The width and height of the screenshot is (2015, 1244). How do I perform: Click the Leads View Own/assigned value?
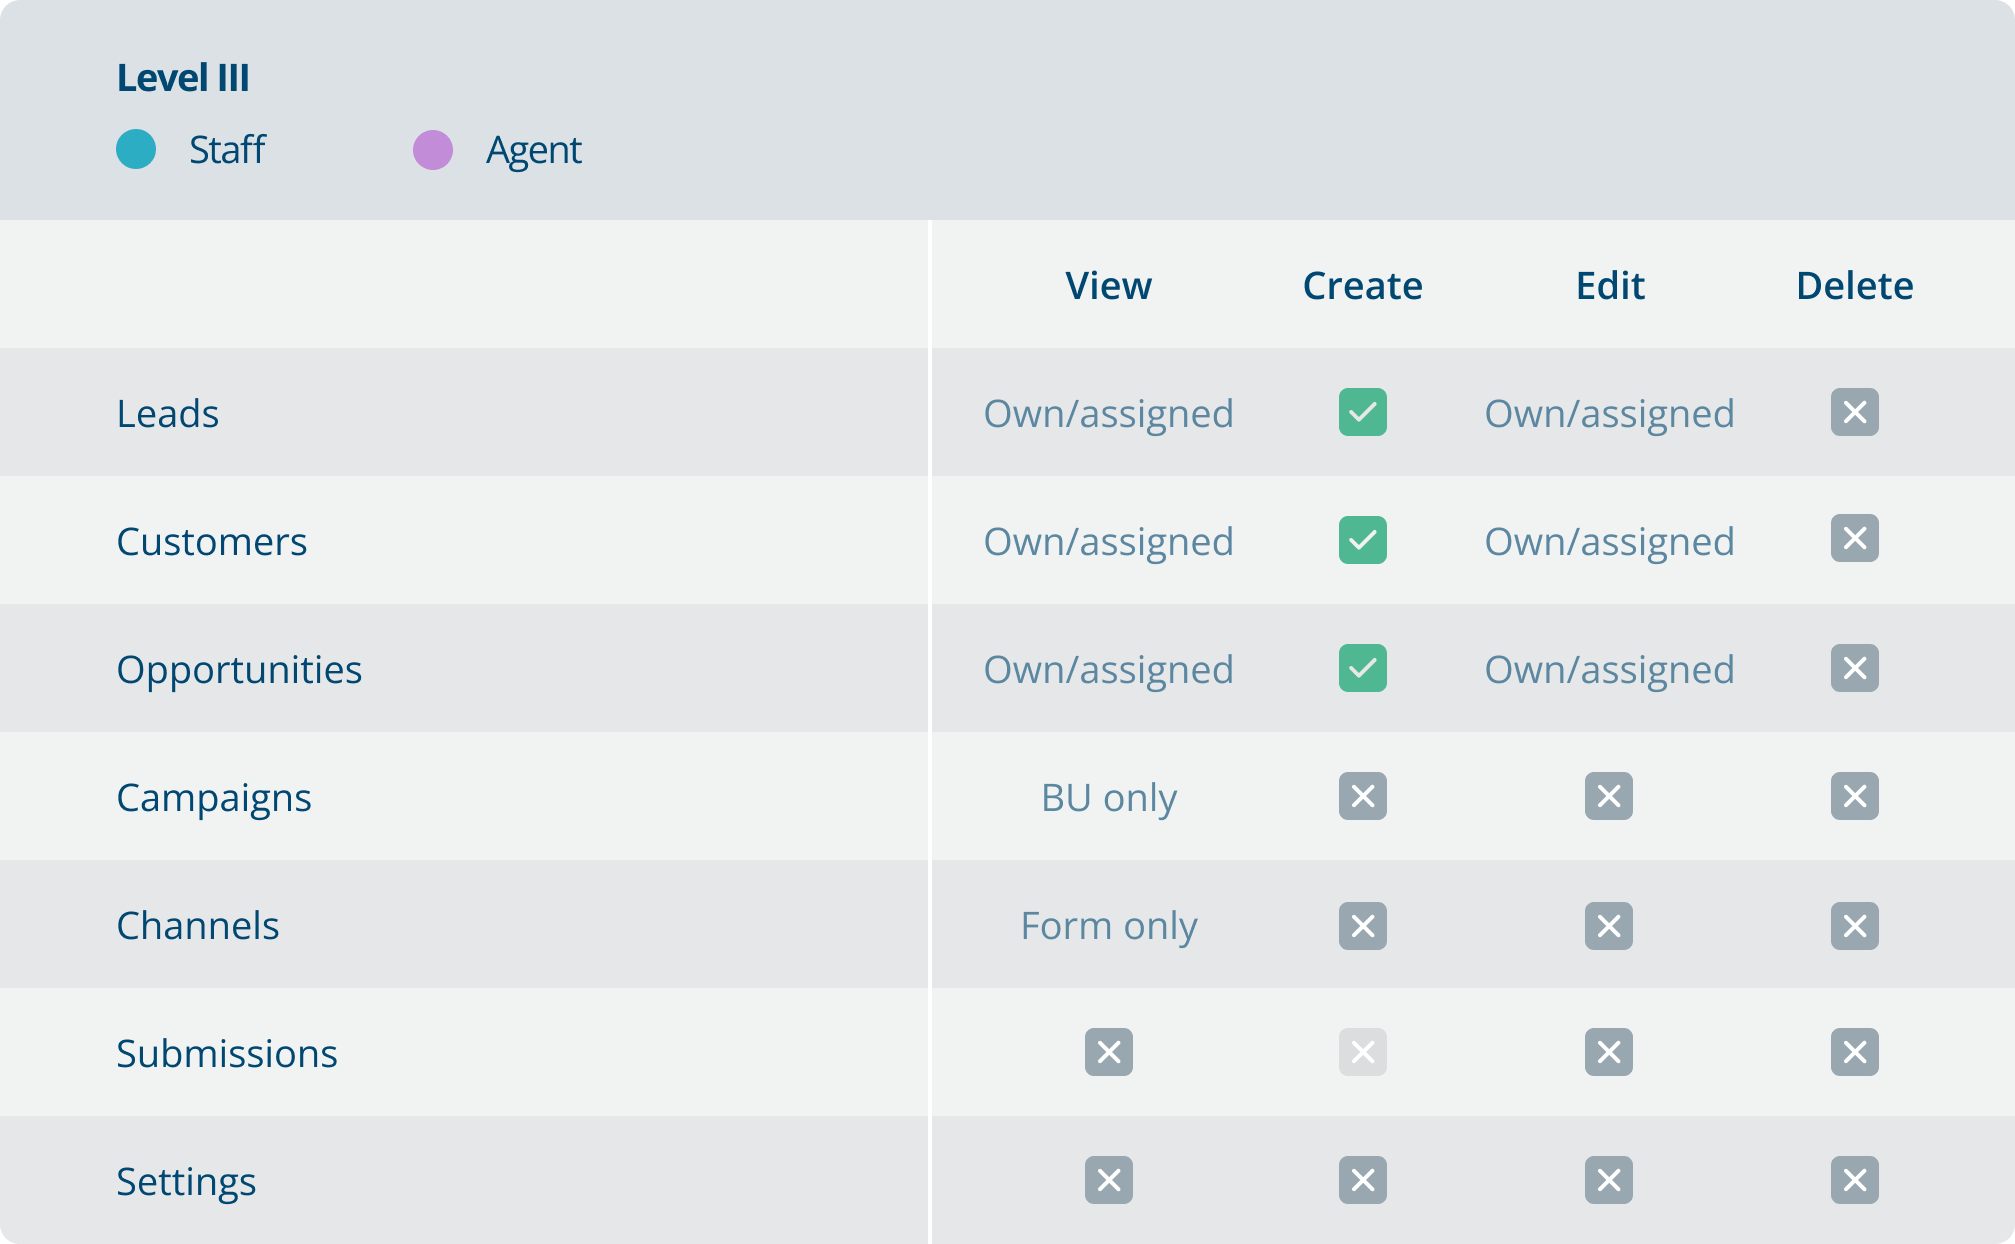[x=1108, y=413]
